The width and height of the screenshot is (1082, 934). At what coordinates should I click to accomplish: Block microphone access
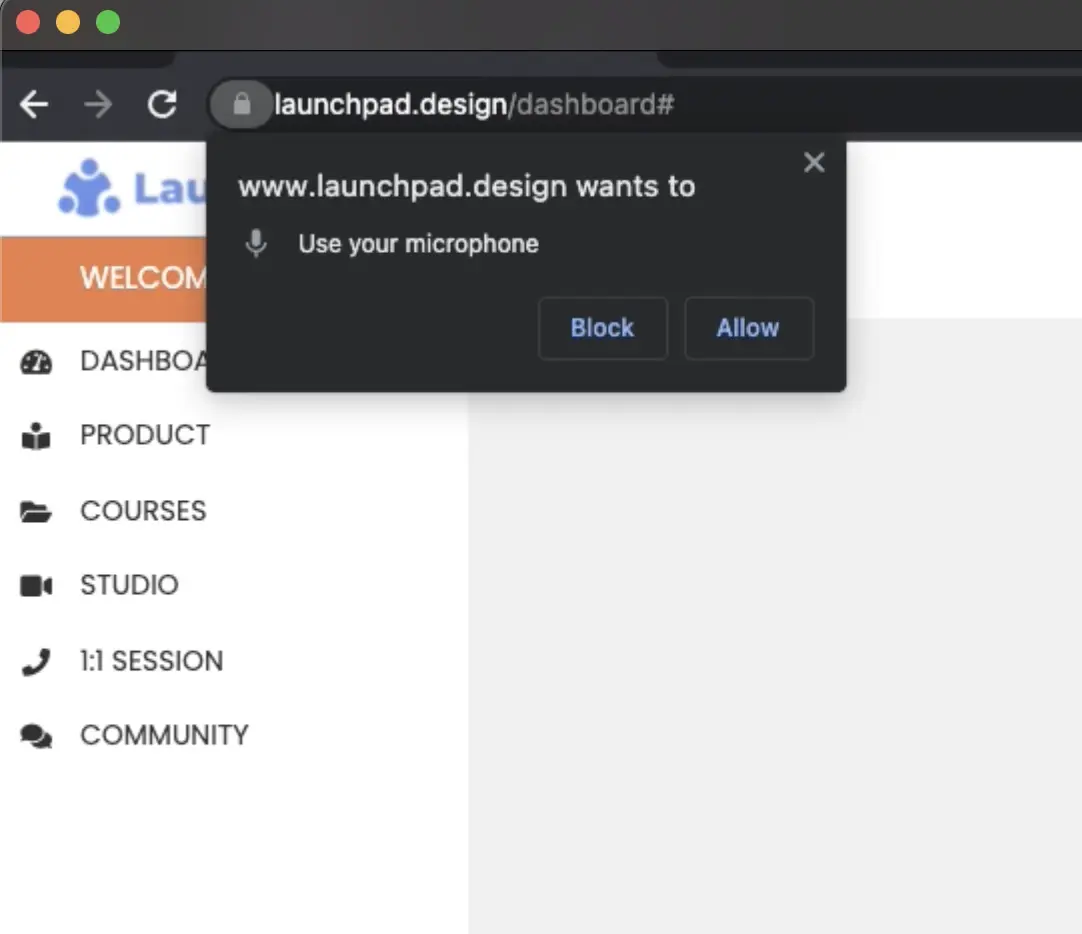tap(602, 328)
